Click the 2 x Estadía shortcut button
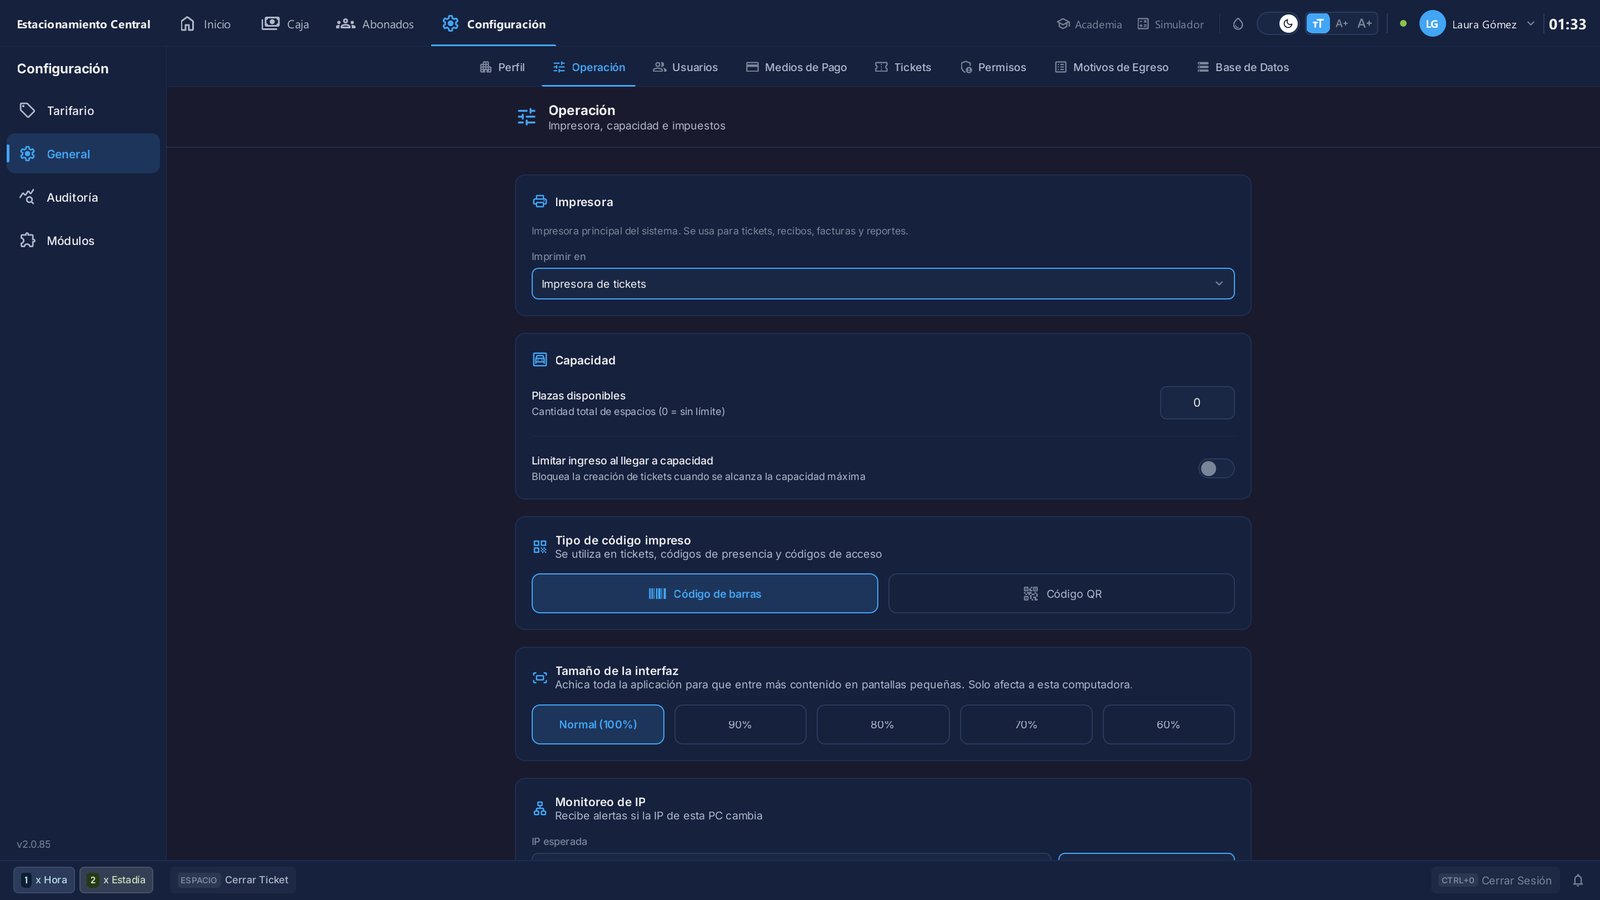This screenshot has height=900, width=1600. pos(116,880)
